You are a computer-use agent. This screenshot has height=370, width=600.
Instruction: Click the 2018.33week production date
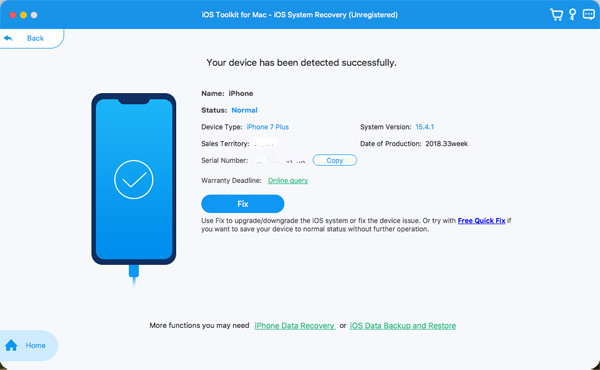(x=447, y=144)
